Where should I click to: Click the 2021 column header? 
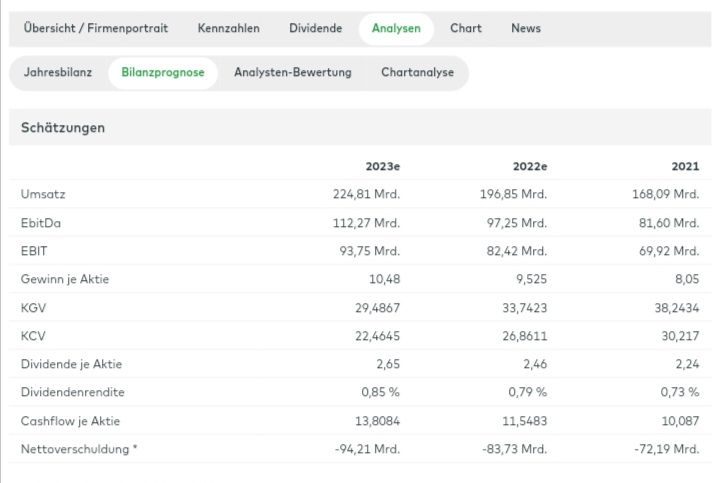[685, 166]
